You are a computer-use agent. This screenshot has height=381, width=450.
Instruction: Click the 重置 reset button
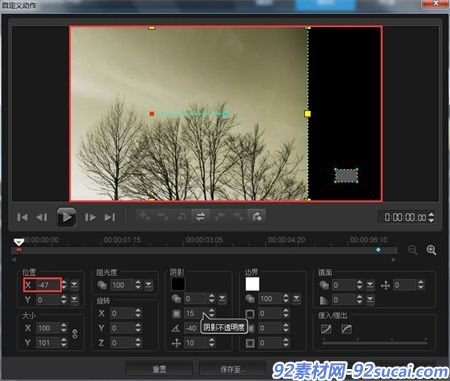coord(159,369)
